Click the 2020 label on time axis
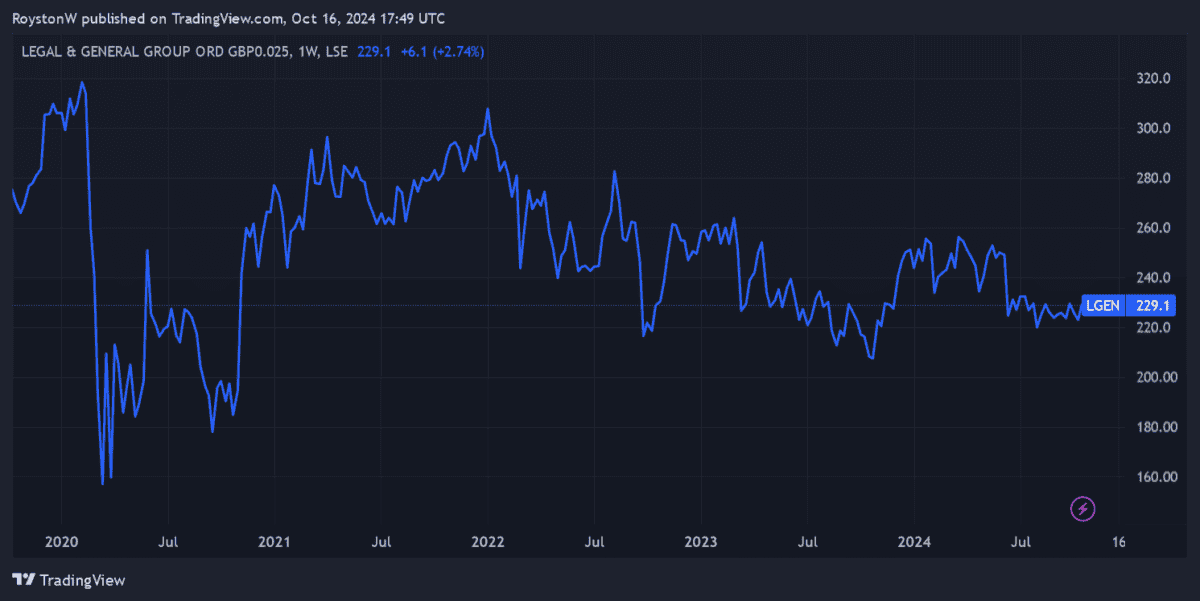This screenshot has width=1200, height=601. pyautogui.click(x=61, y=542)
